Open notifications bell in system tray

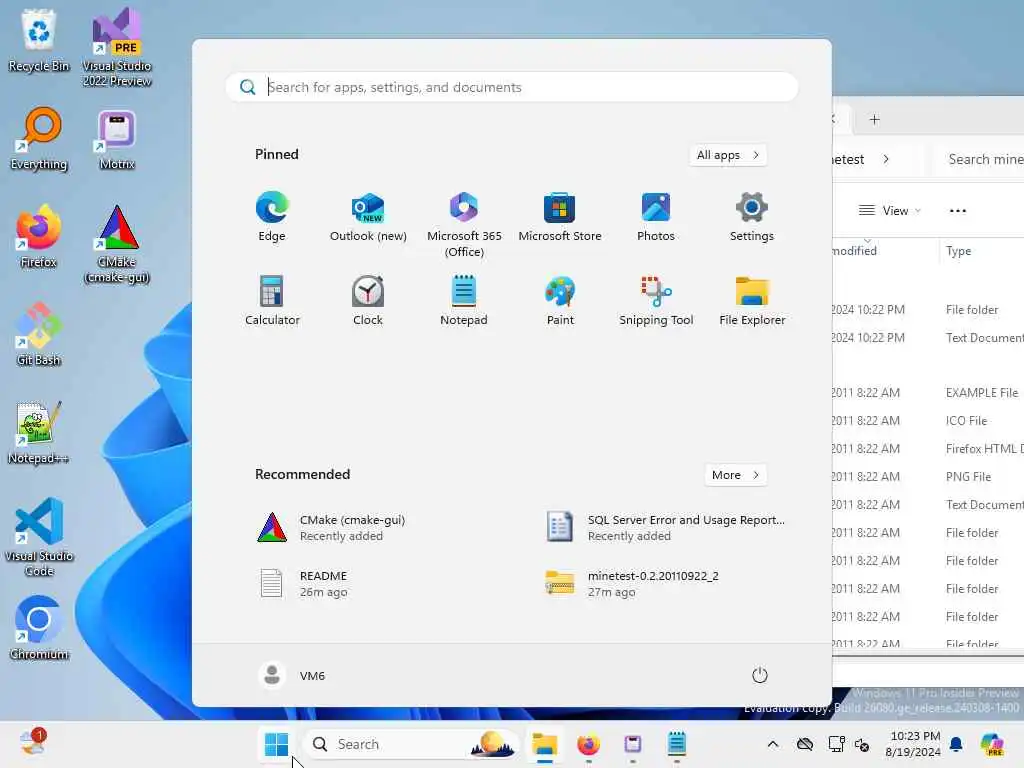coord(956,744)
